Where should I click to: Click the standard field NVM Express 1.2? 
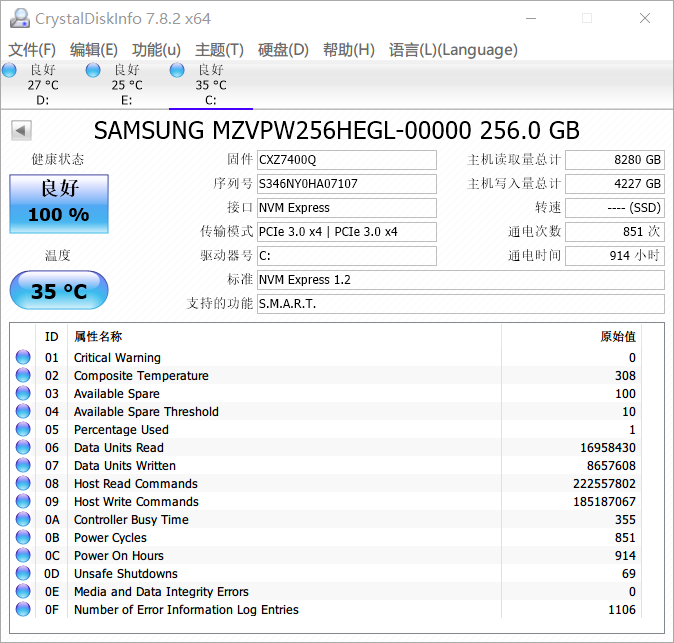coord(461,280)
